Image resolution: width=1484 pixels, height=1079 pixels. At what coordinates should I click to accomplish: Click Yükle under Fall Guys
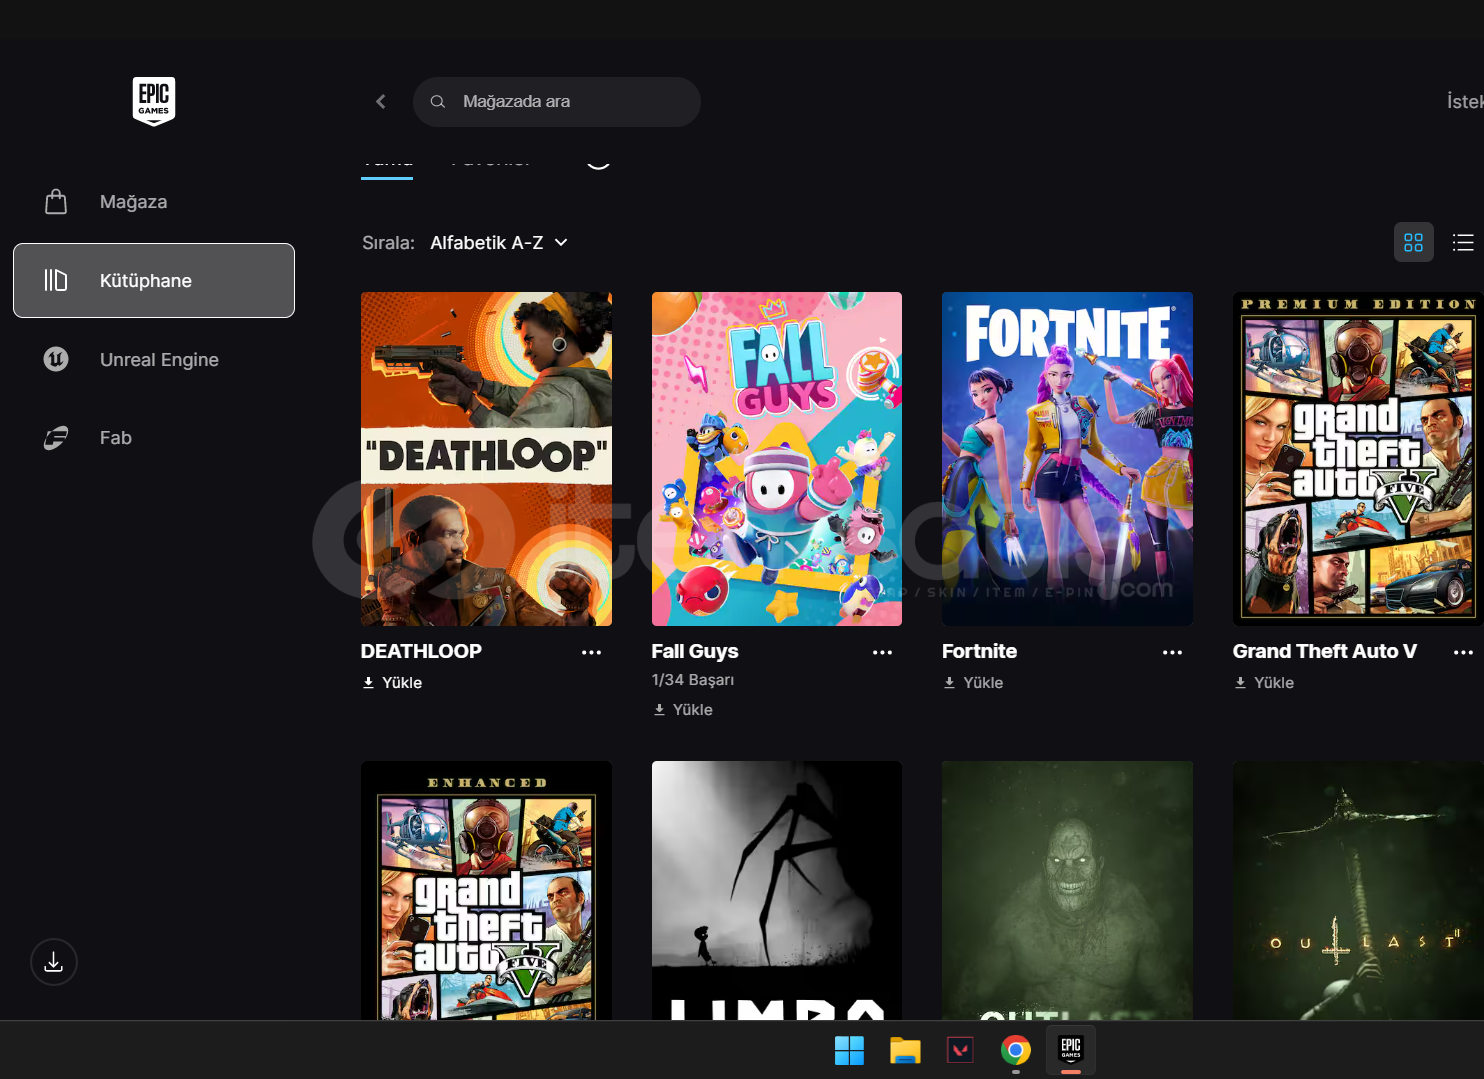click(683, 710)
